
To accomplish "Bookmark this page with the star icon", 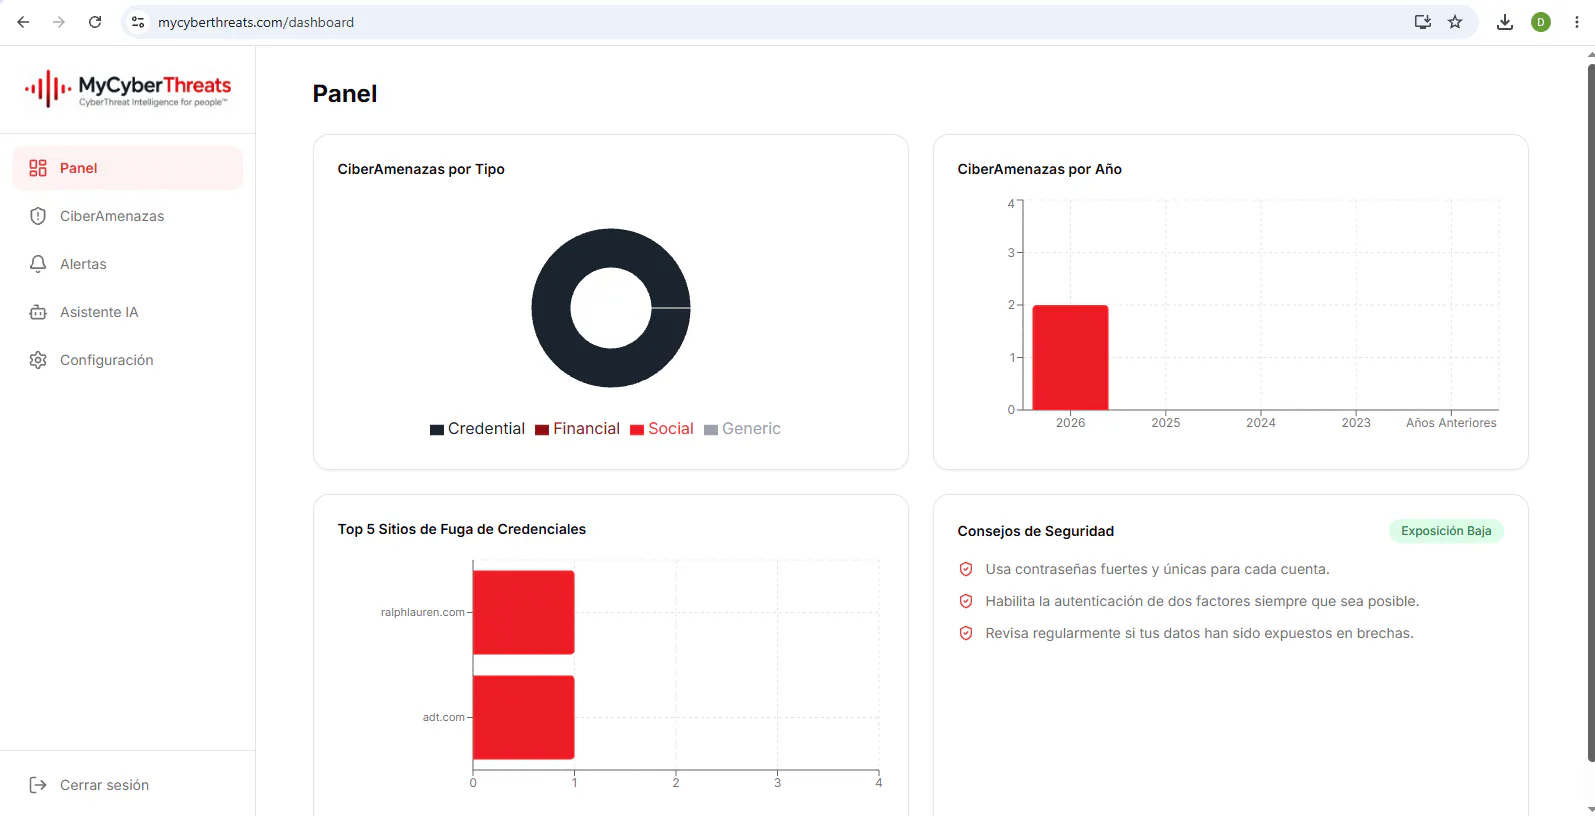I will [x=1455, y=22].
